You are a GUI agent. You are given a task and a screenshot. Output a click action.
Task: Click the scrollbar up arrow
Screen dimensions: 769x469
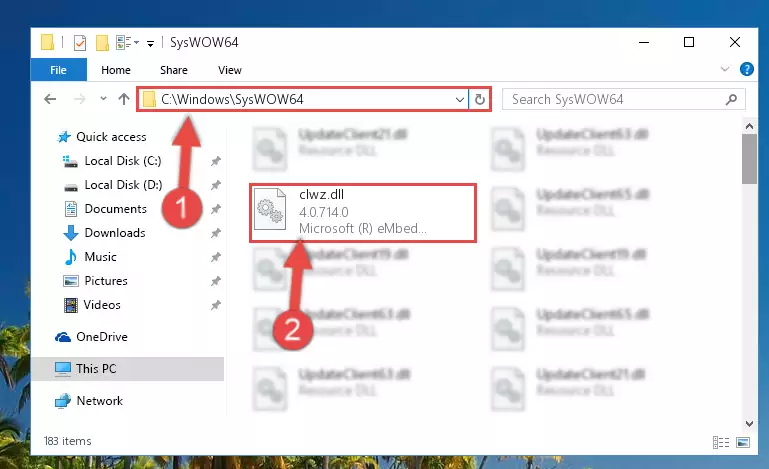pyautogui.click(x=749, y=127)
